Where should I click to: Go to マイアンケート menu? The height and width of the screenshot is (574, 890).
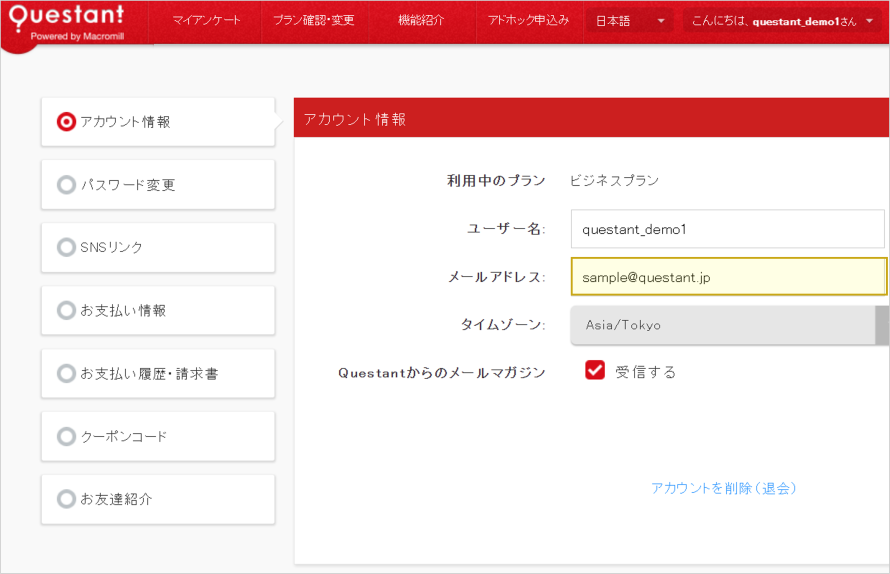(206, 21)
